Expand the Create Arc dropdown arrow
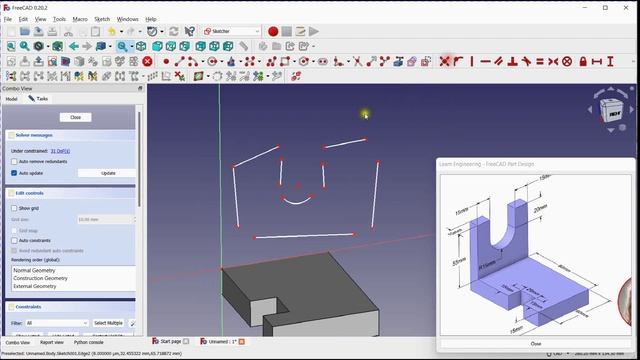The image size is (640, 360). (202, 62)
